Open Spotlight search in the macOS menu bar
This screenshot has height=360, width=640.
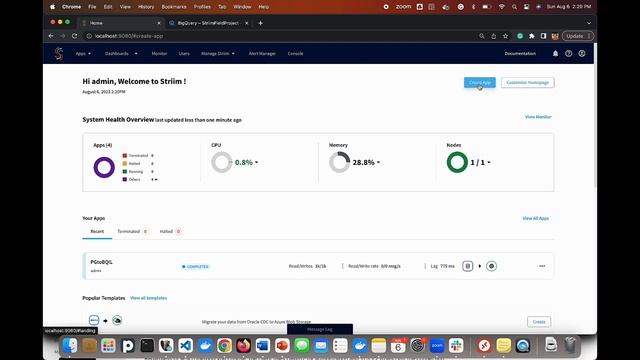514,7
